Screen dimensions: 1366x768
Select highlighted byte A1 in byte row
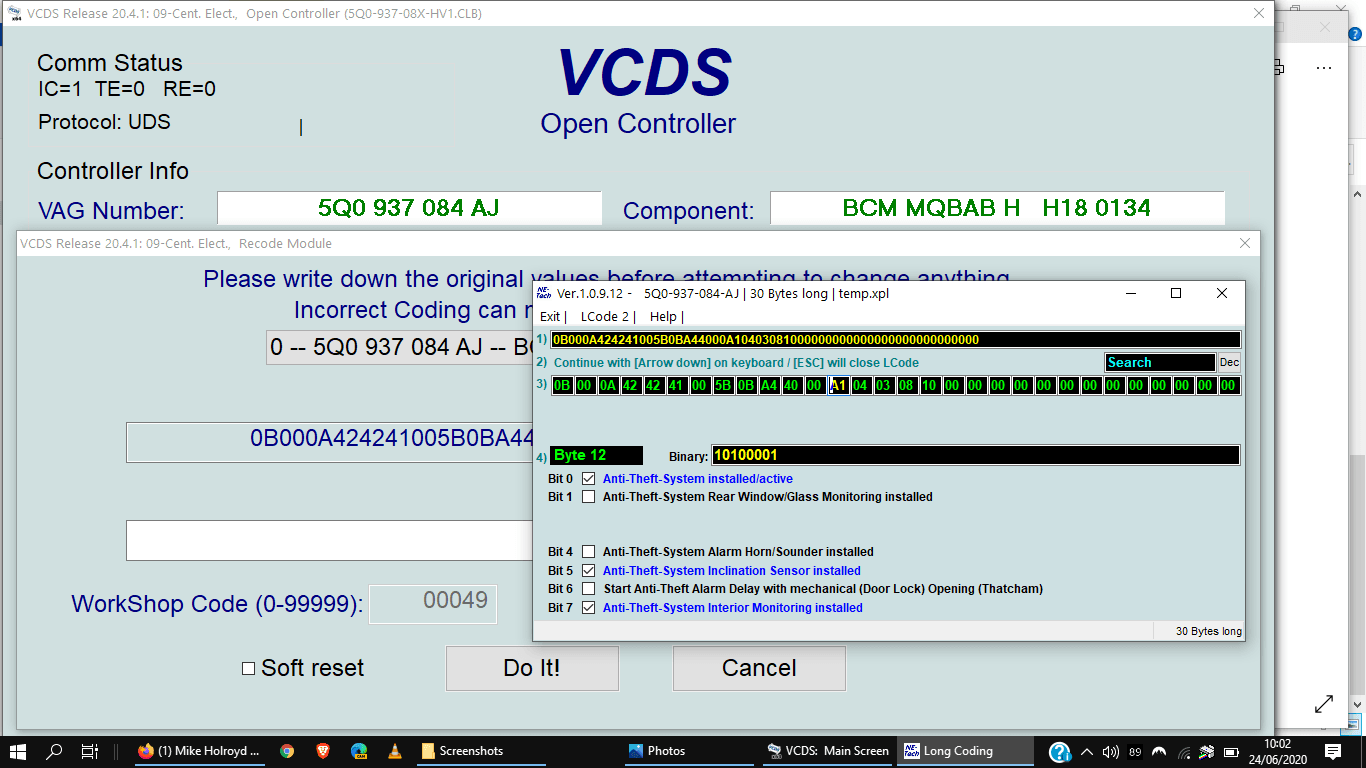click(x=838, y=386)
